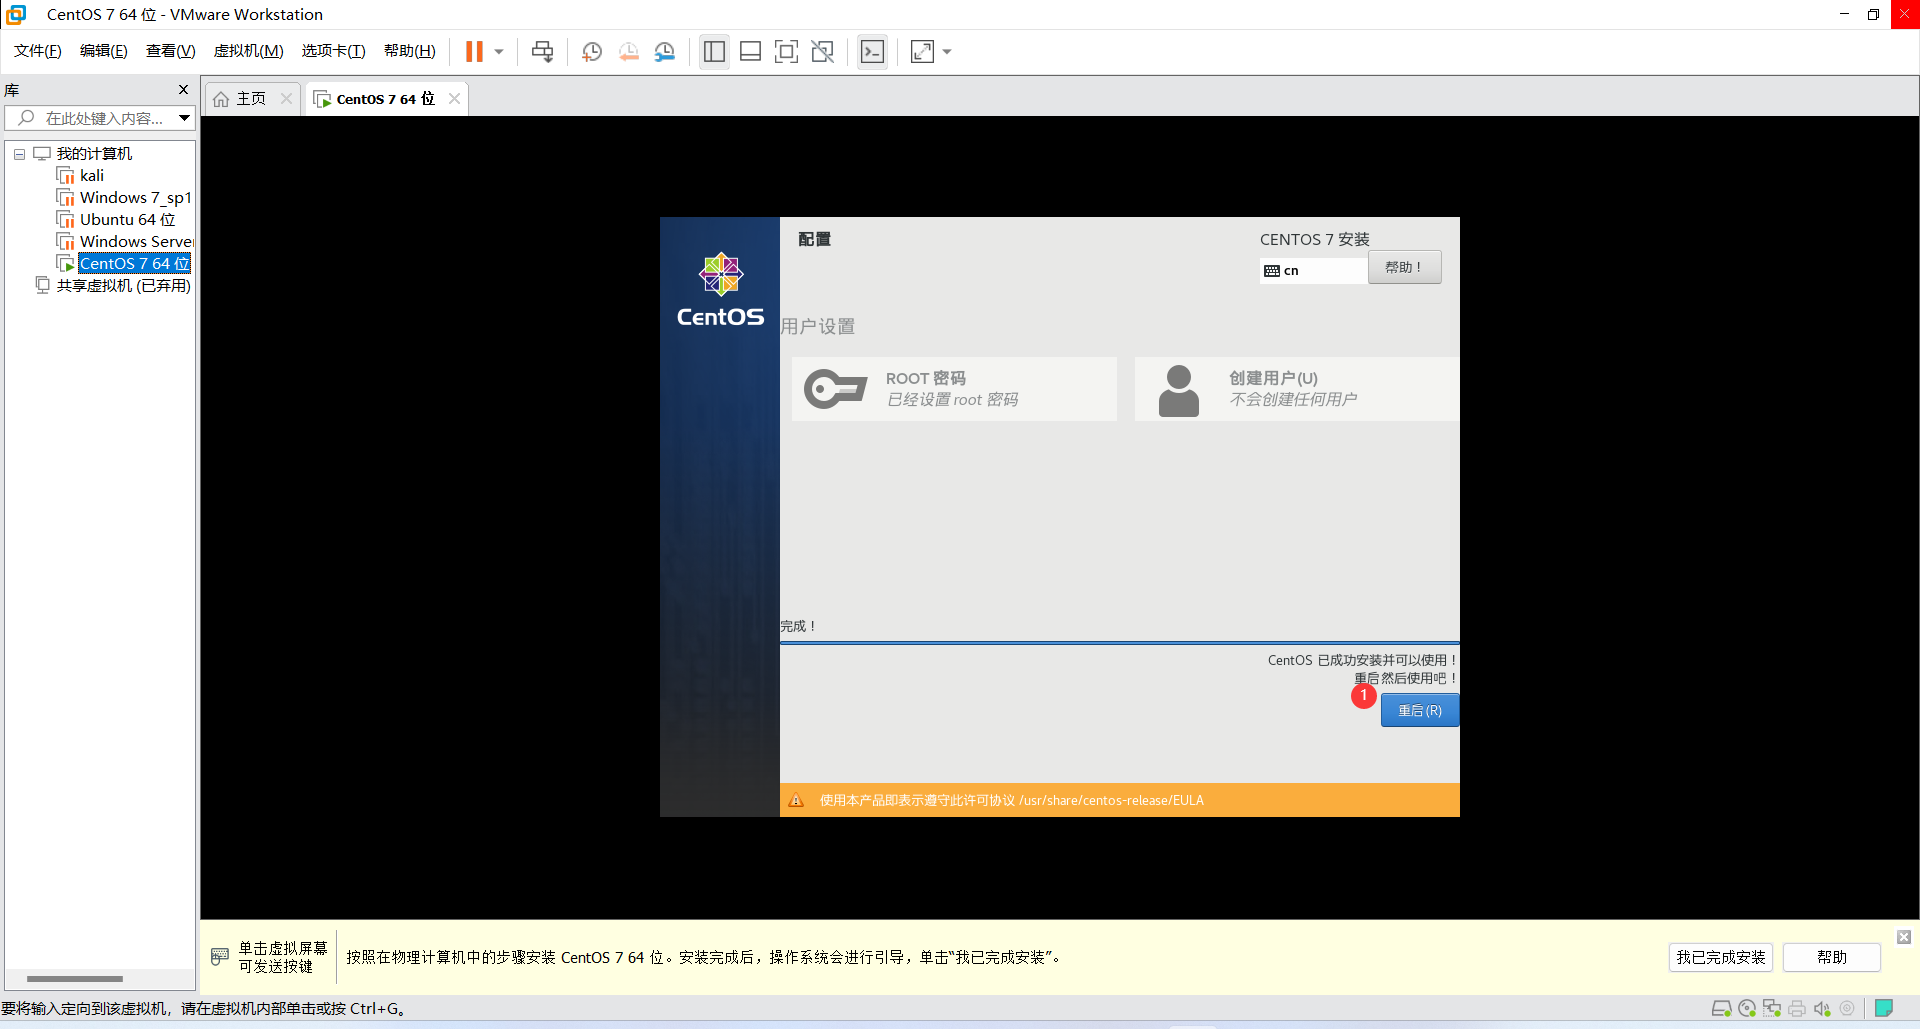Open the 文件(F) menu
This screenshot has width=1920, height=1029.
(38, 51)
